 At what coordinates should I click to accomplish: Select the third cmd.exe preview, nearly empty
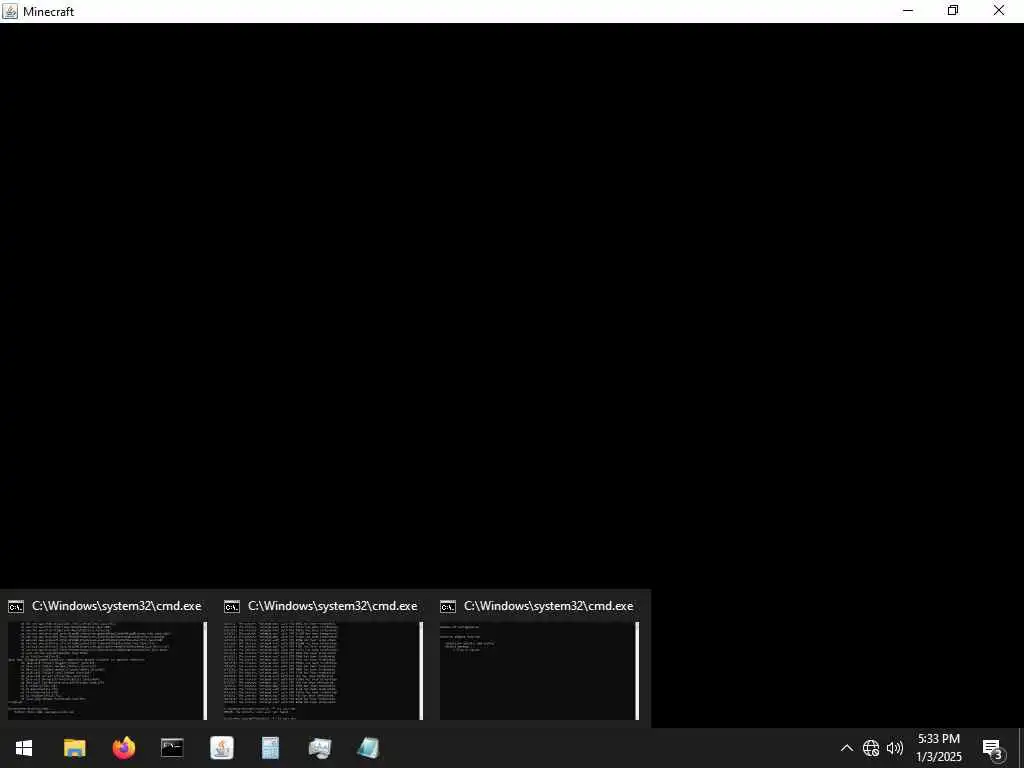tap(539, 670)
